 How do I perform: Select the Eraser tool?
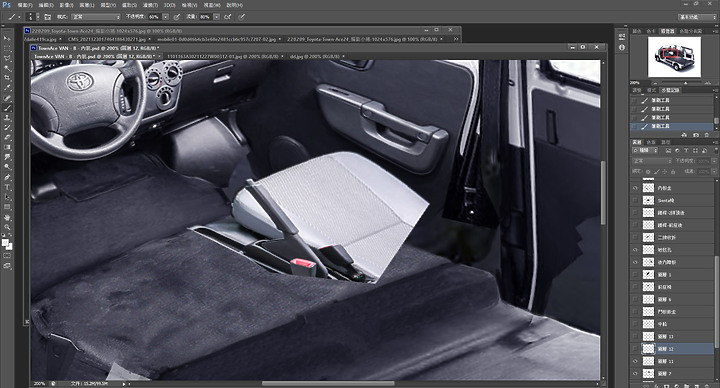[7, 137]
